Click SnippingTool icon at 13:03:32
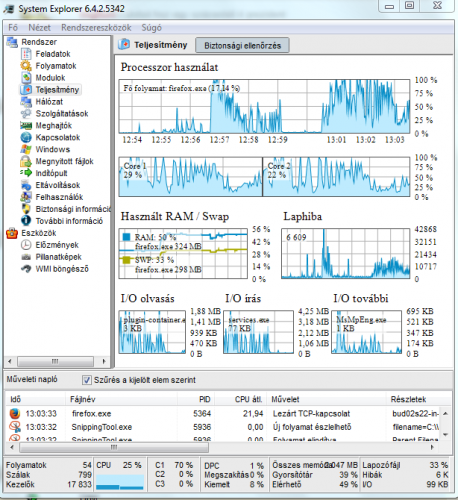Viewport: 458px width, 500px height. pos(15,427)
